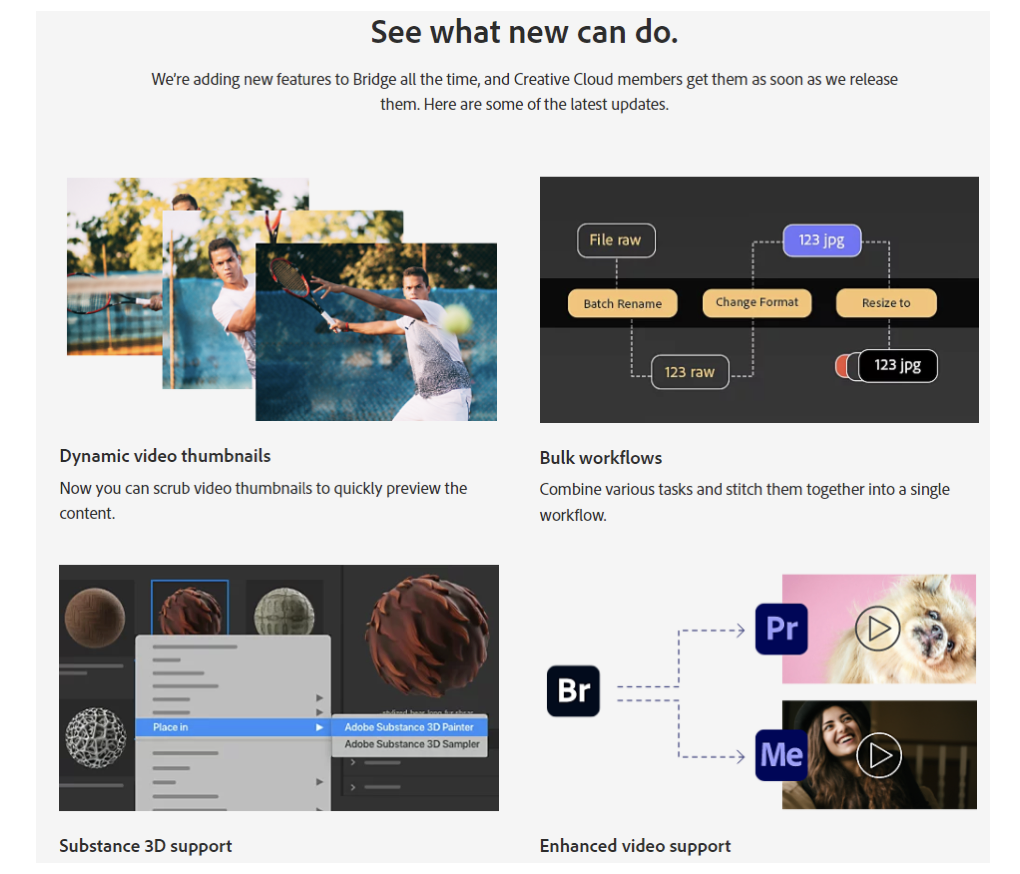Click the black 123 jpg output node

pos(897,366)
